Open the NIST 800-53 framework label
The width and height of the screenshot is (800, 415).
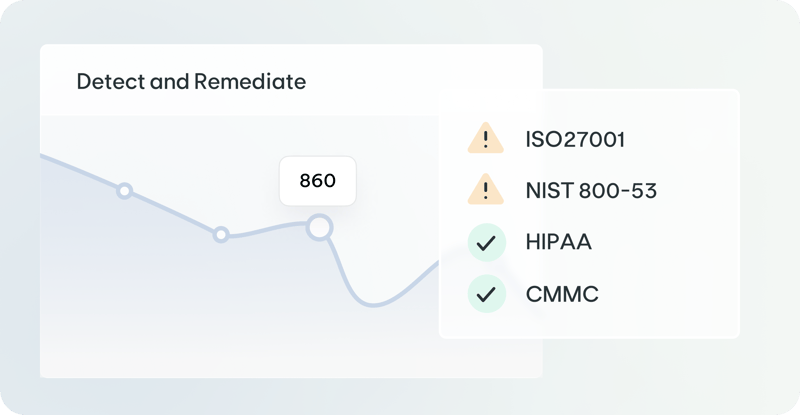[x=590, y=190]
